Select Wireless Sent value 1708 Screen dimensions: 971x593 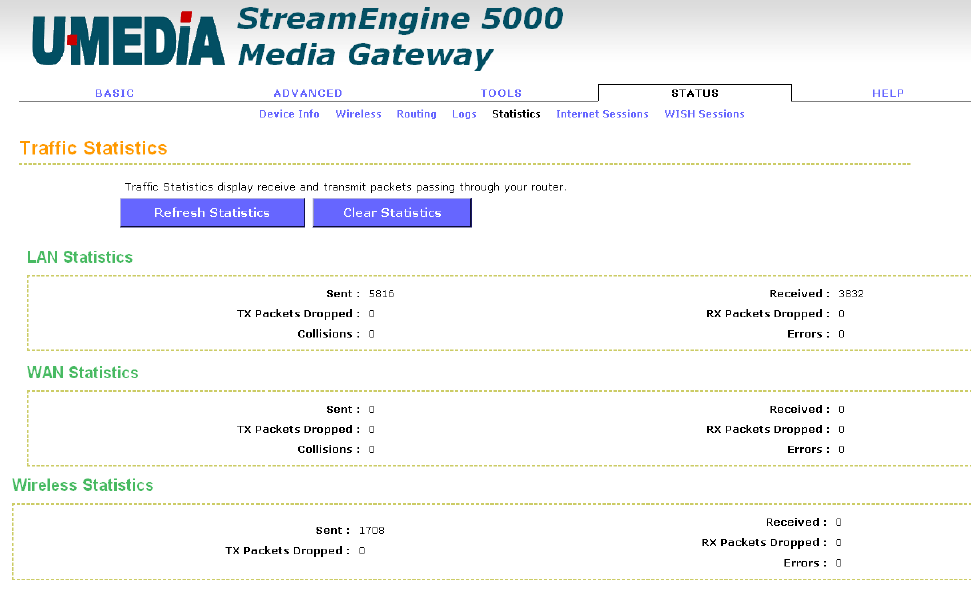[372, 530]
